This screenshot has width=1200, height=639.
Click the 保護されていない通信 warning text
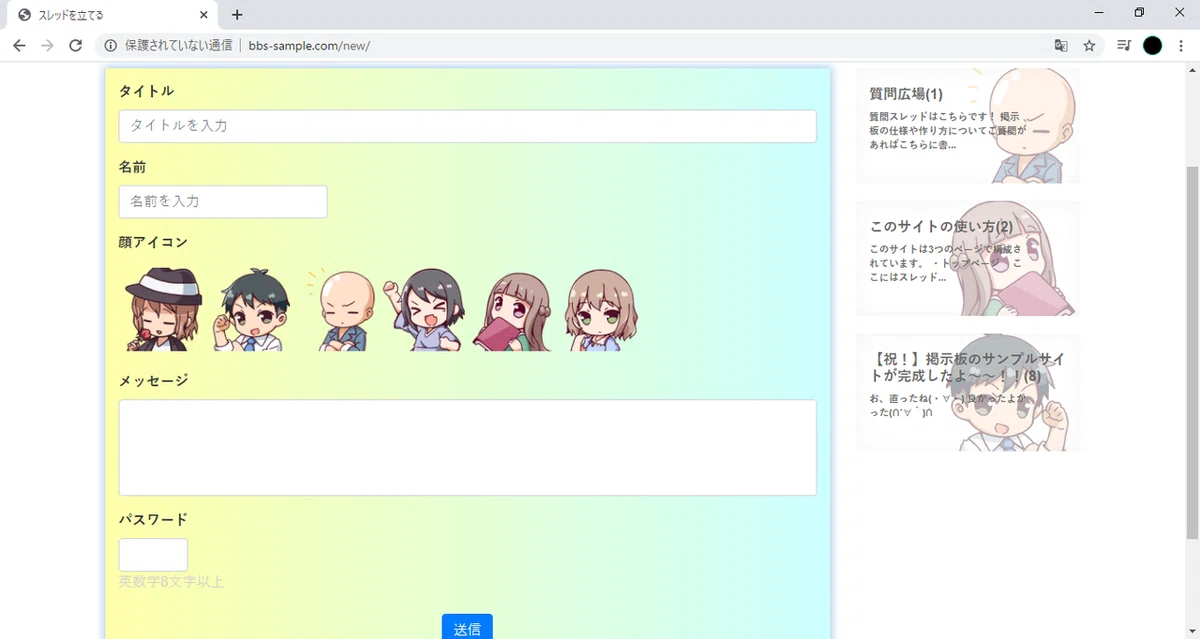coord(177,46)
